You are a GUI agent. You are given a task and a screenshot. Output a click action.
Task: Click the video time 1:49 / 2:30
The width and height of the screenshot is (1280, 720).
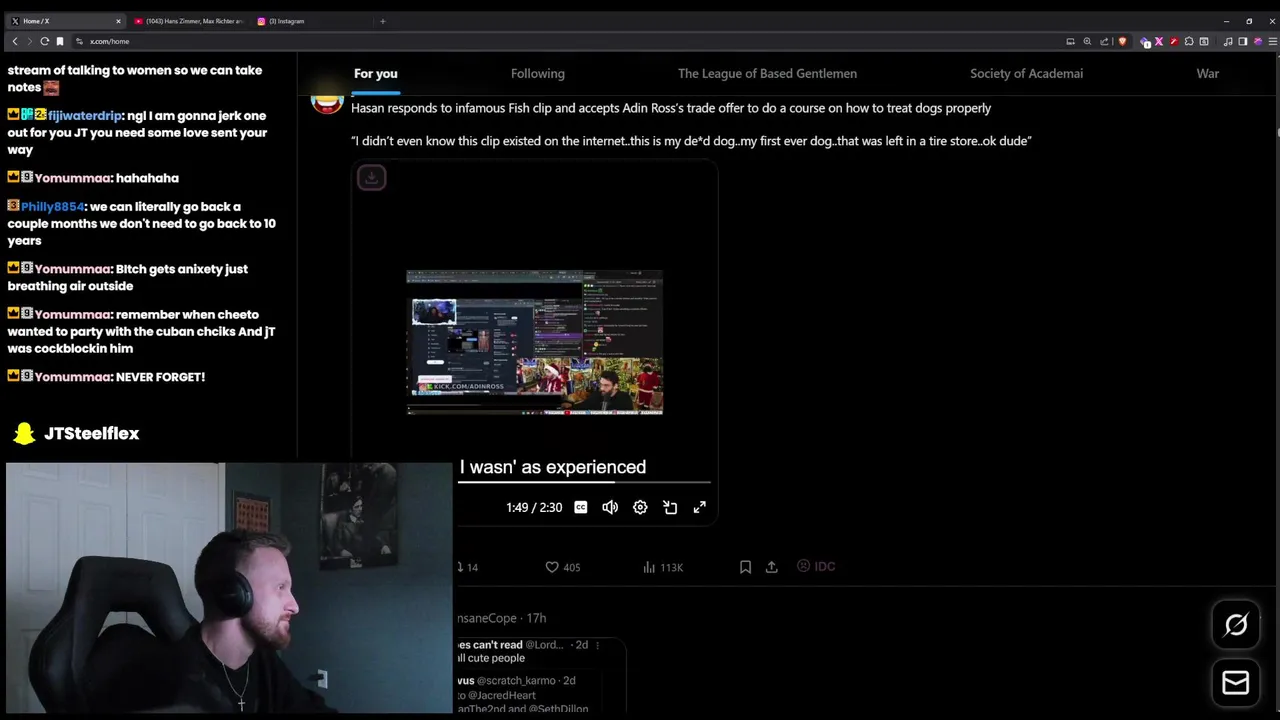[534, 507]
